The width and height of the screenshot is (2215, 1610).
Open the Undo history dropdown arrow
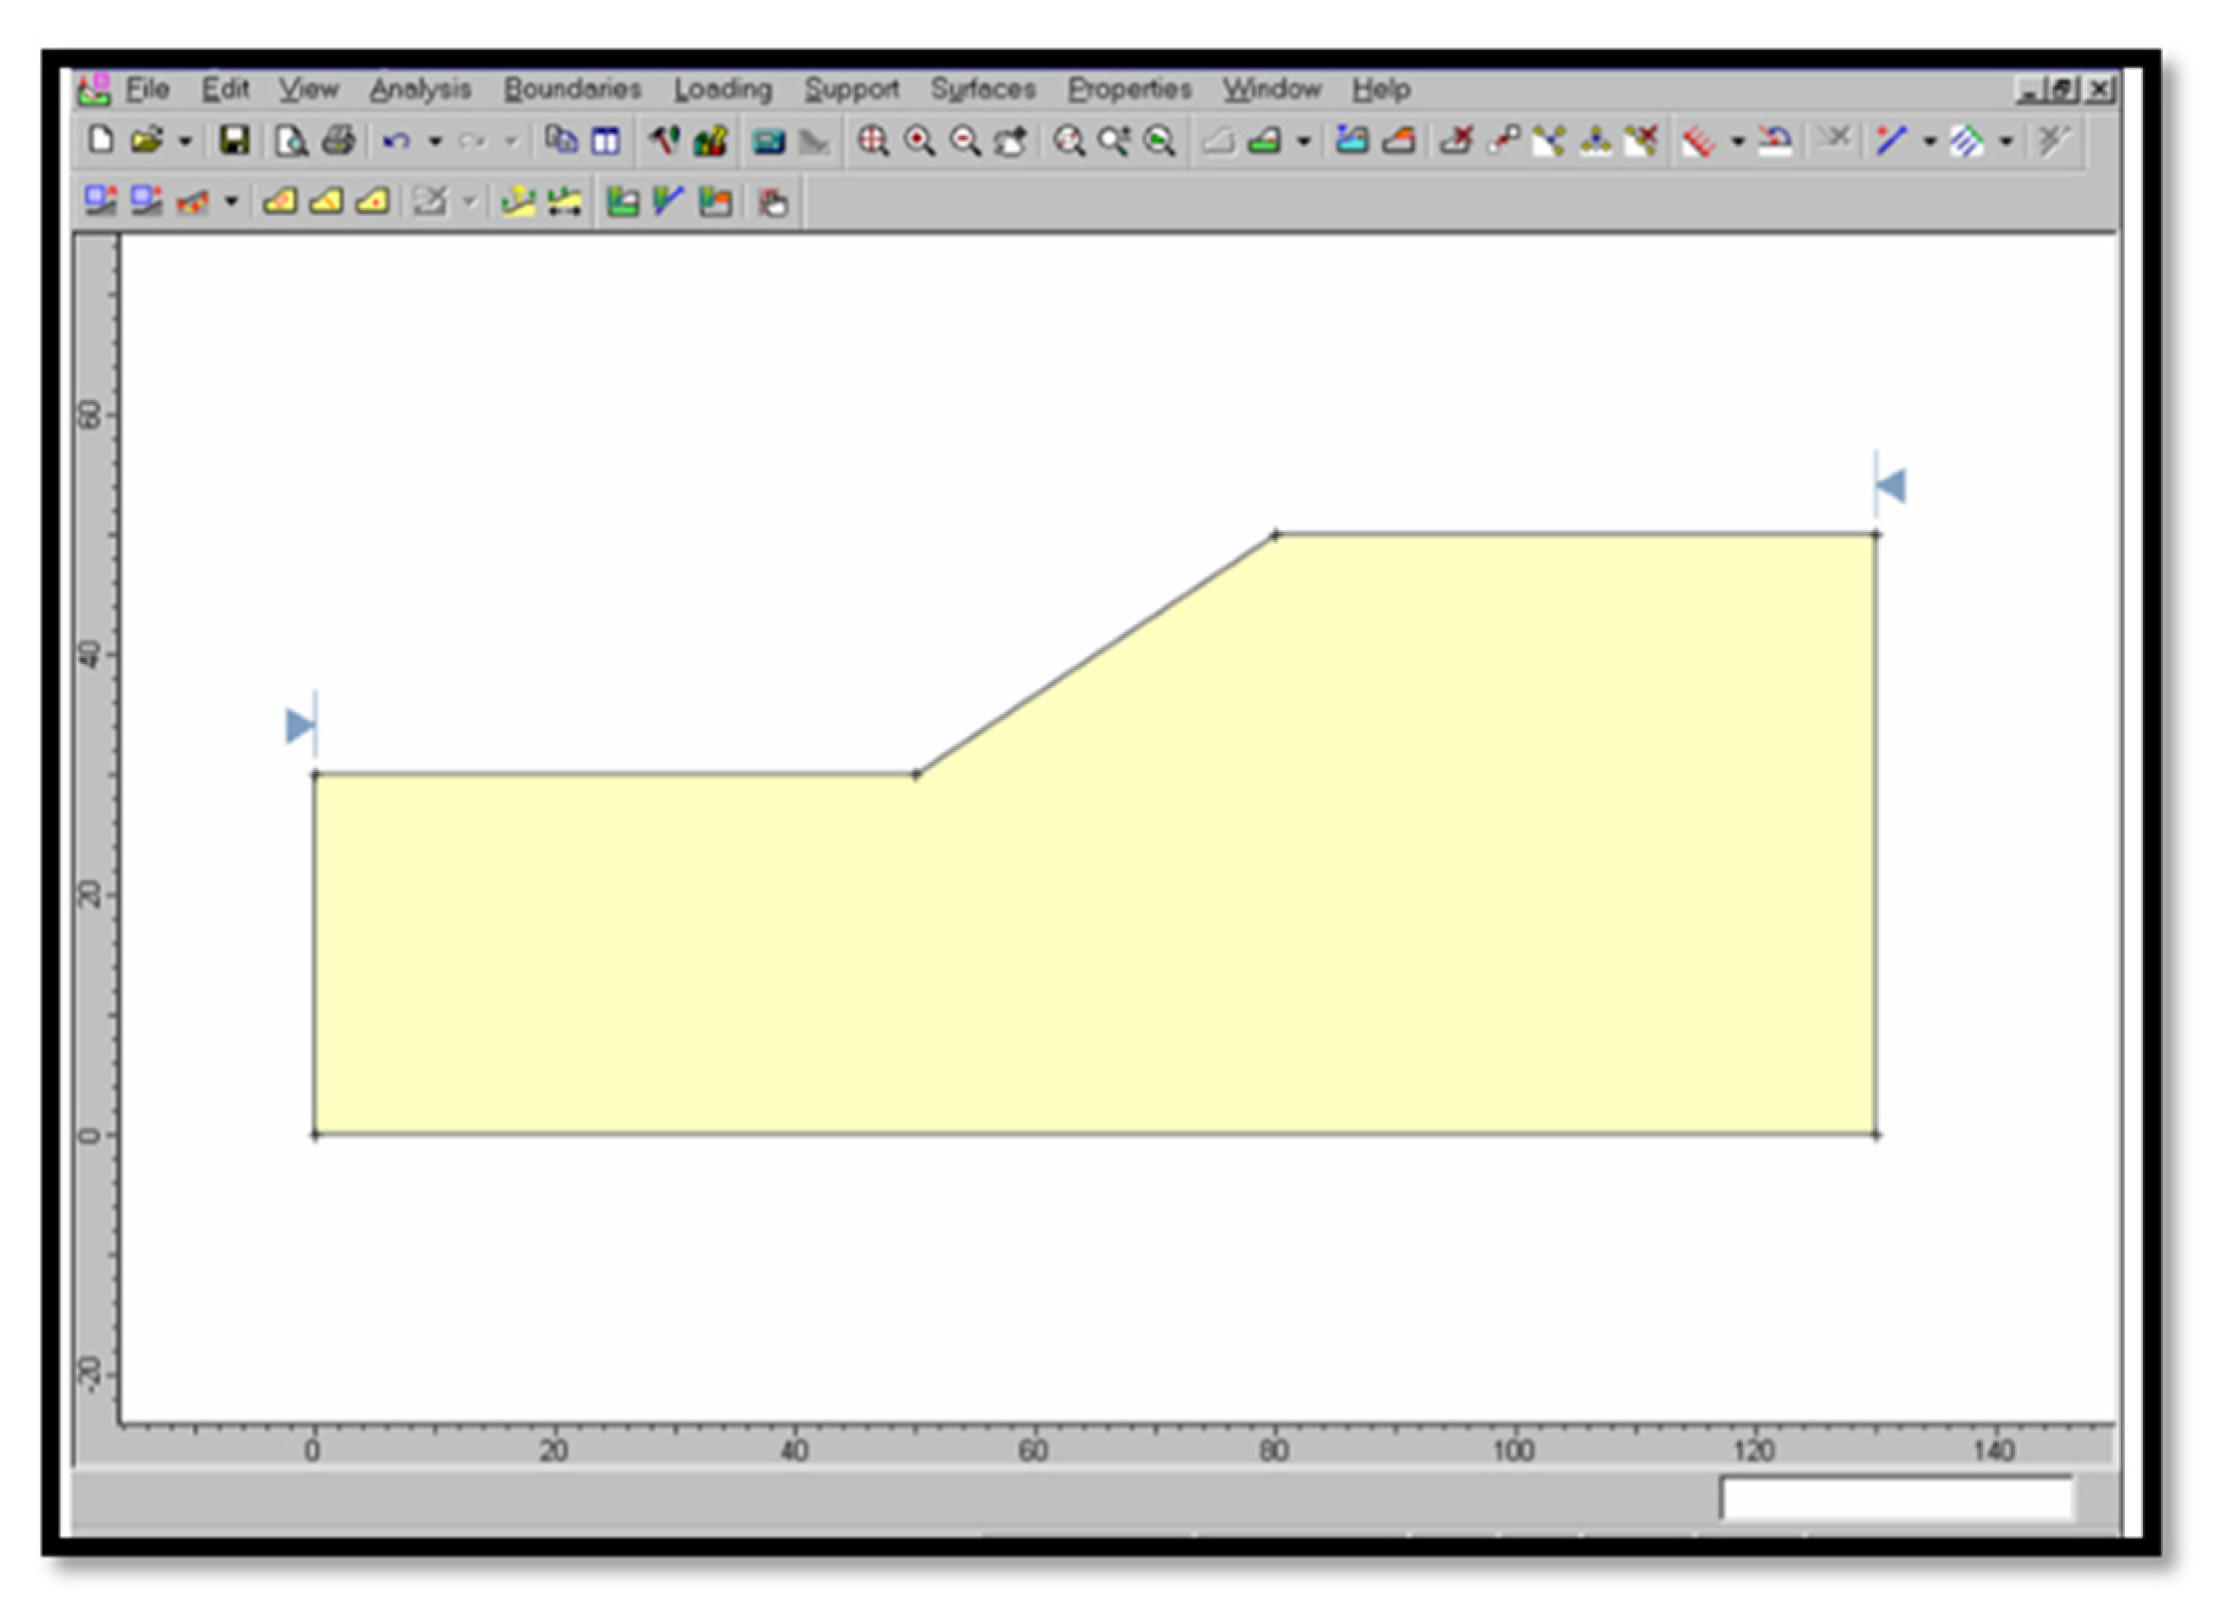(435, 142)
